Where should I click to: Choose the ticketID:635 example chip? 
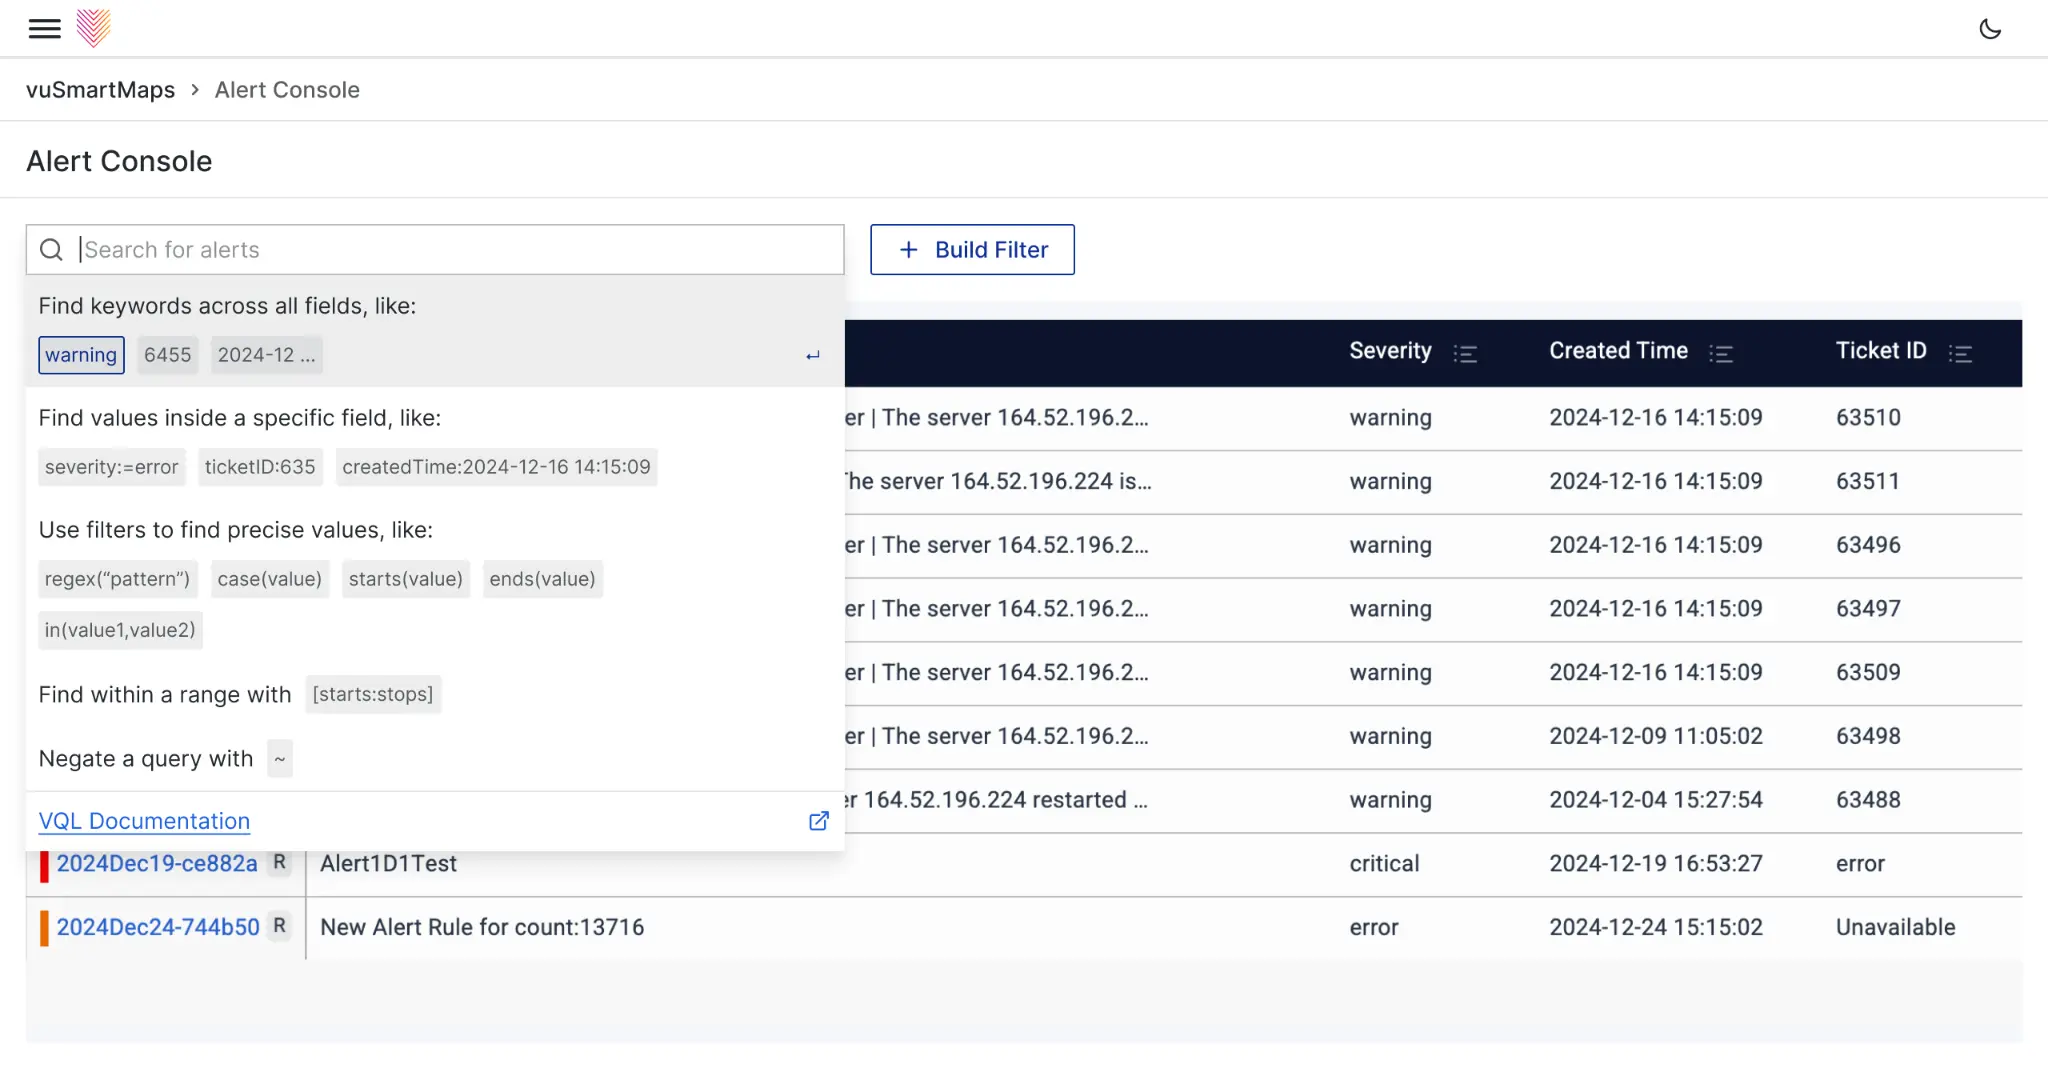(x=260, y=467)
